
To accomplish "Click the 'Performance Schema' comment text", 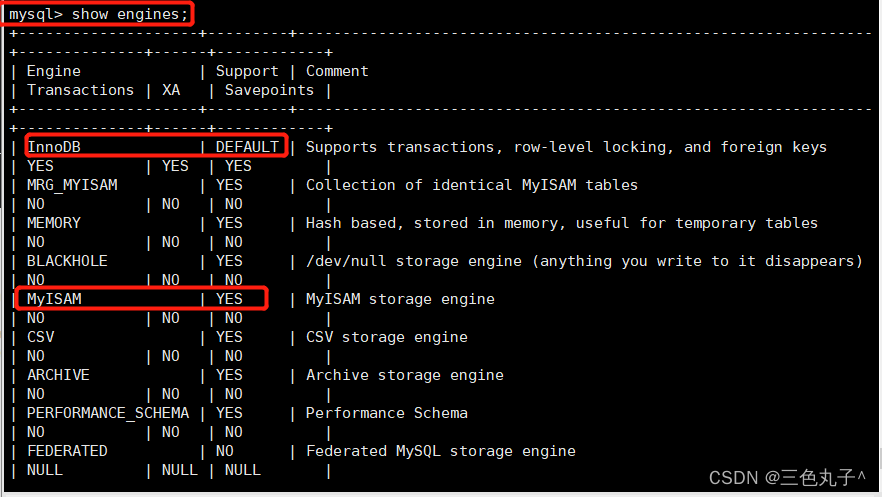I will tap(386, 413).
